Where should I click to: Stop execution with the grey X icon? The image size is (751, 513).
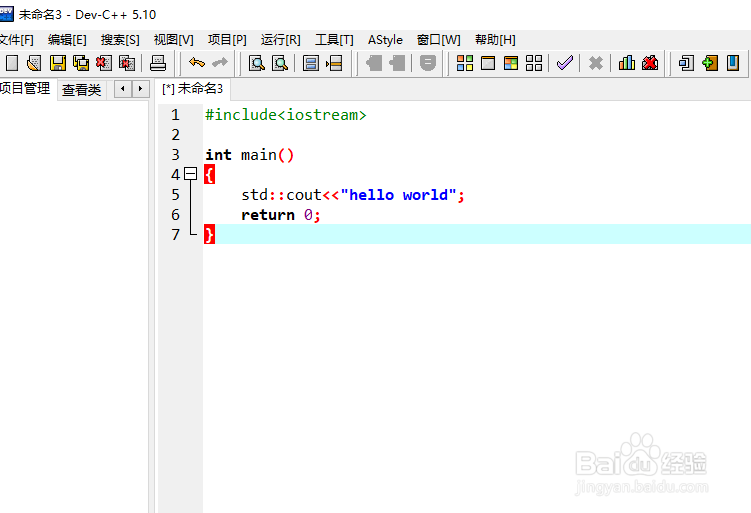pyautogui.click(x=595, y=63)
